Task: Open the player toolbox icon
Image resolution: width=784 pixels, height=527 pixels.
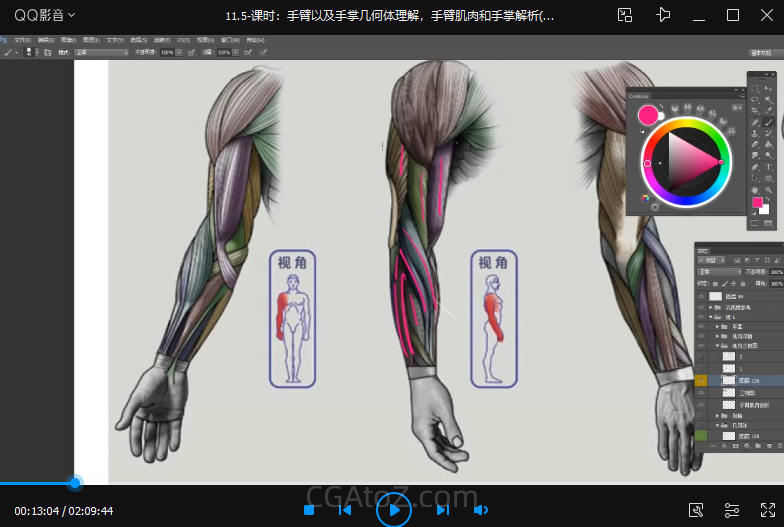Action: [697, 510]
